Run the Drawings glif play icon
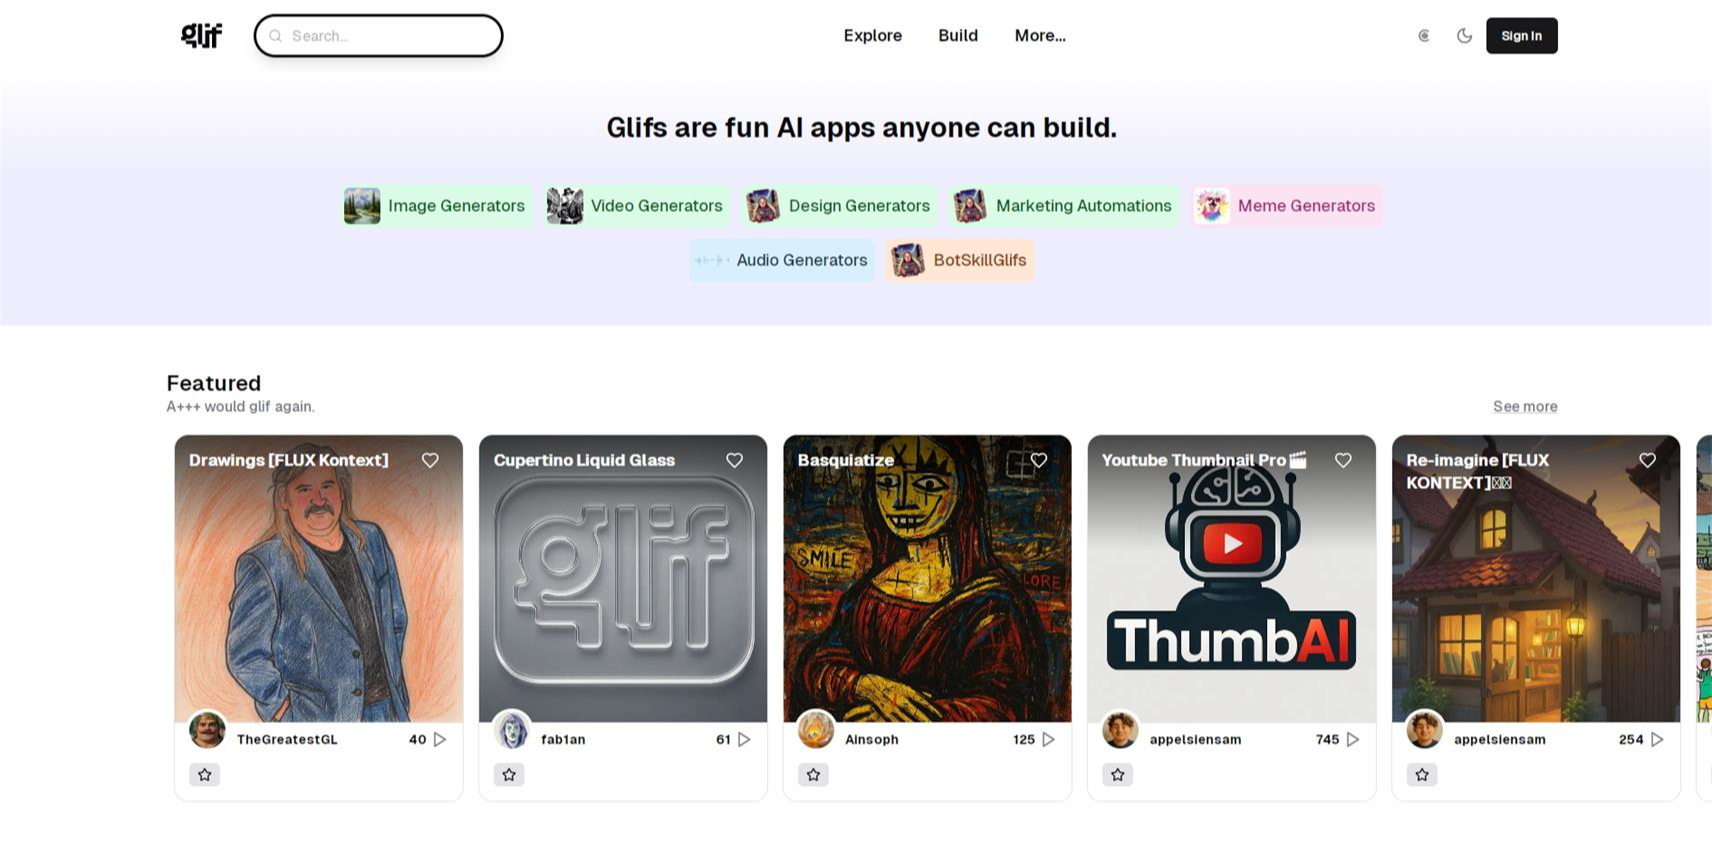The image size is (1712, 845). pos(440,740)
